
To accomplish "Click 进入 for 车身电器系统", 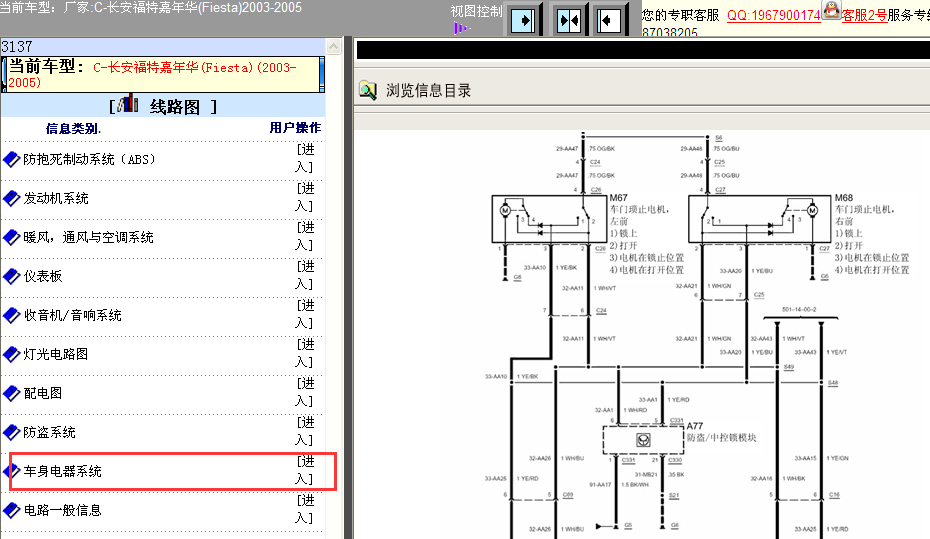I will (x=305, y=470).
